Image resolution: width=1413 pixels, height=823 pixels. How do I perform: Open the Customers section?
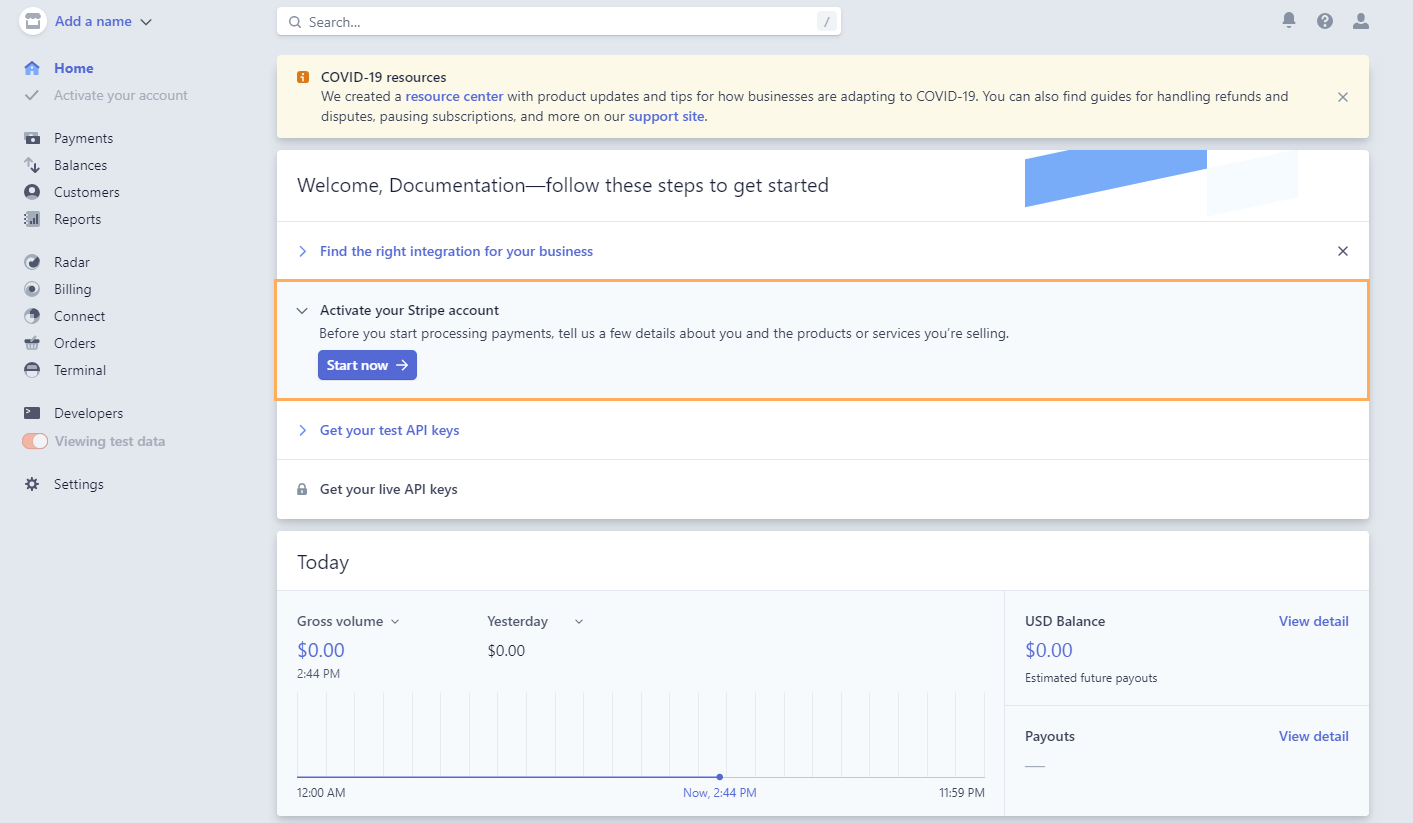pos(87,192)
